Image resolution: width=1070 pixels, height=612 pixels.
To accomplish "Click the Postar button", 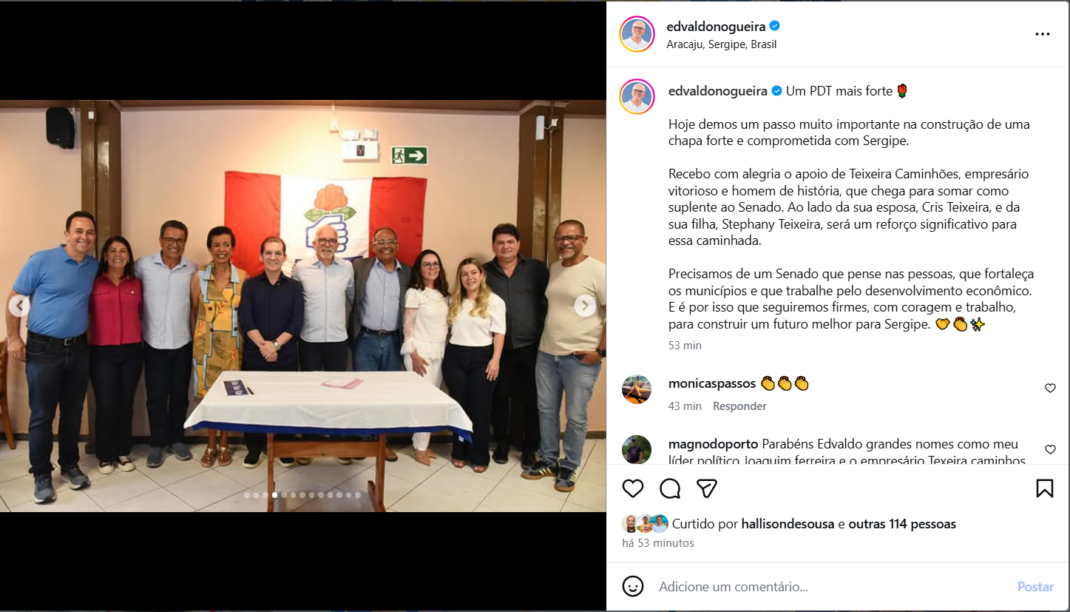I will [x=1035, y=587].
